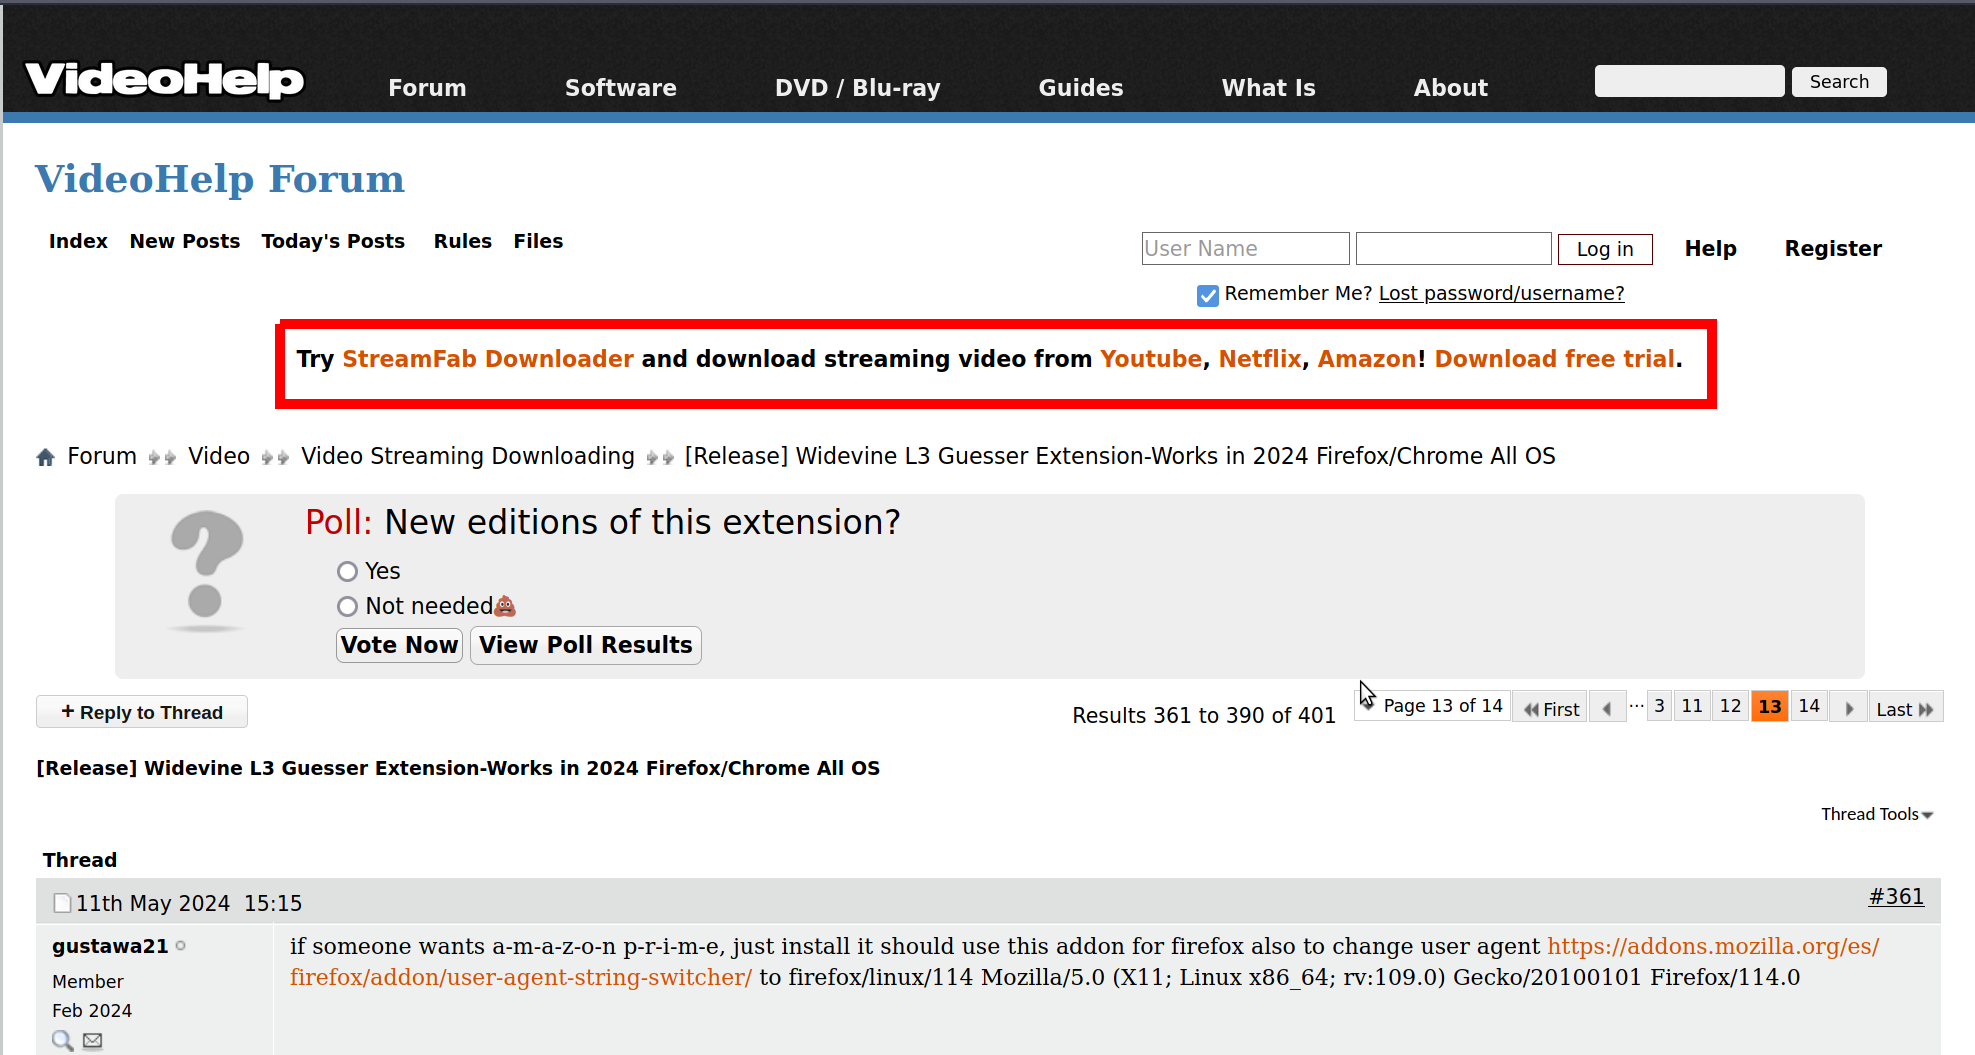Click the thread title in the breadcrumb
The height and width of the screenshot is (1055, 1975).
[x=1120, y=456]
